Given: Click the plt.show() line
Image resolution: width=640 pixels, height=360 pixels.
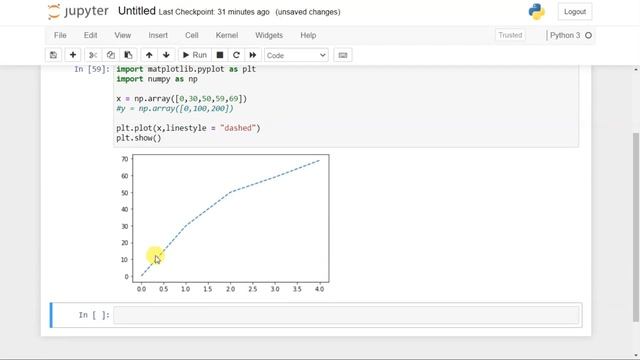Looking at the screenshot, I should 139,138.
